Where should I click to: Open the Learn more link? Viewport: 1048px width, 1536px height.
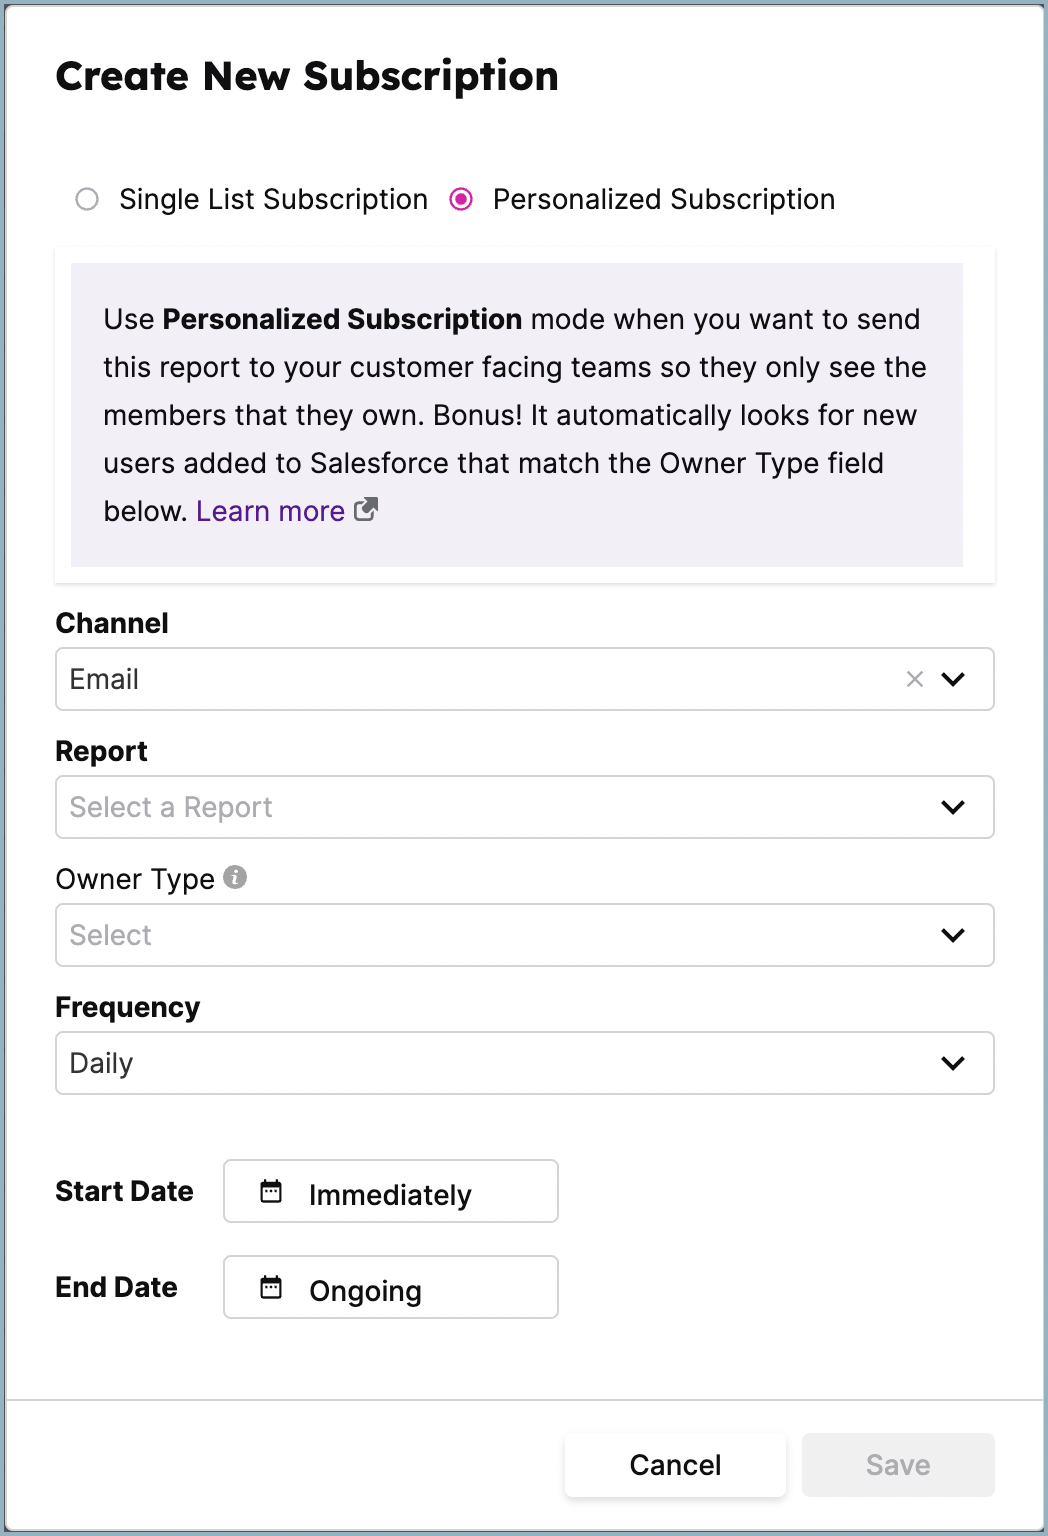point(270,511)
